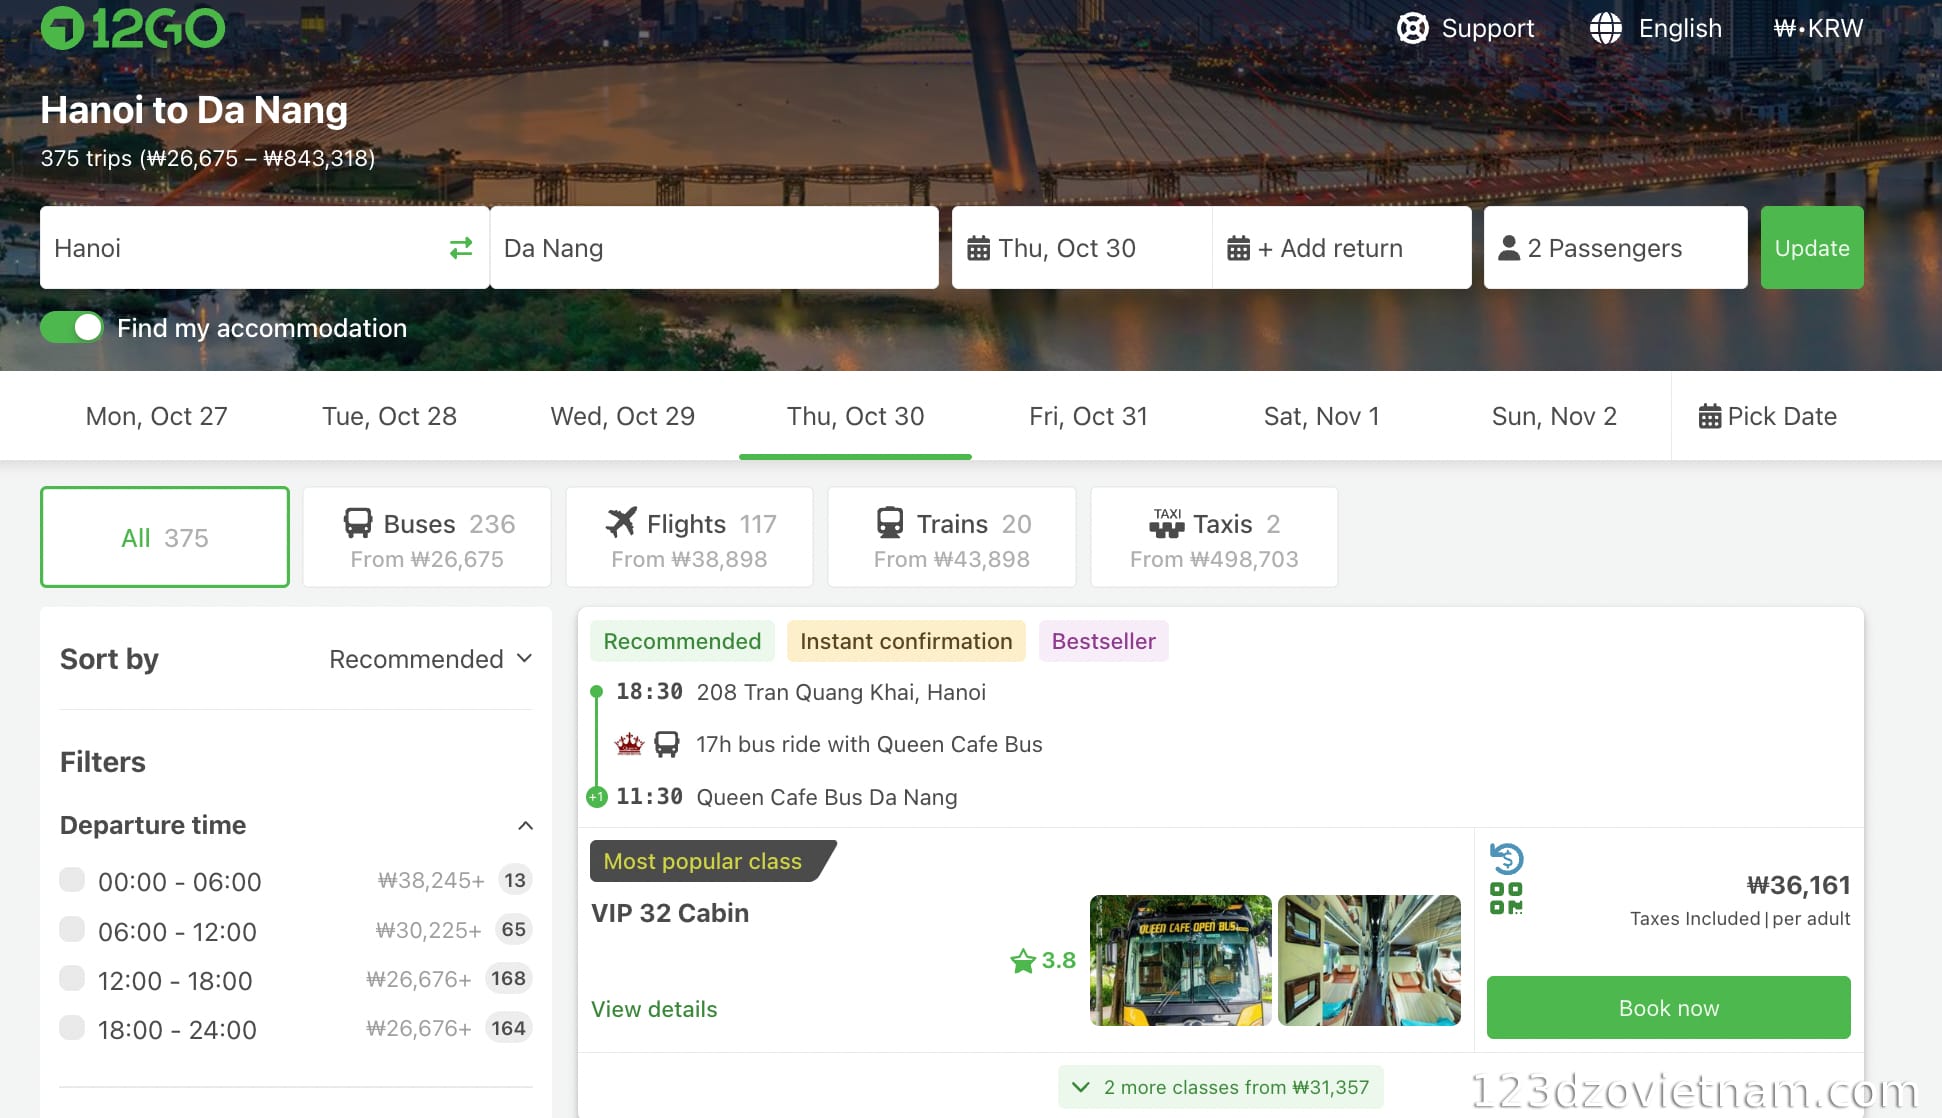Open the Sort by Recommended dropdown
Viewport: 1942px width, 1118px height.
click(431, 659)
